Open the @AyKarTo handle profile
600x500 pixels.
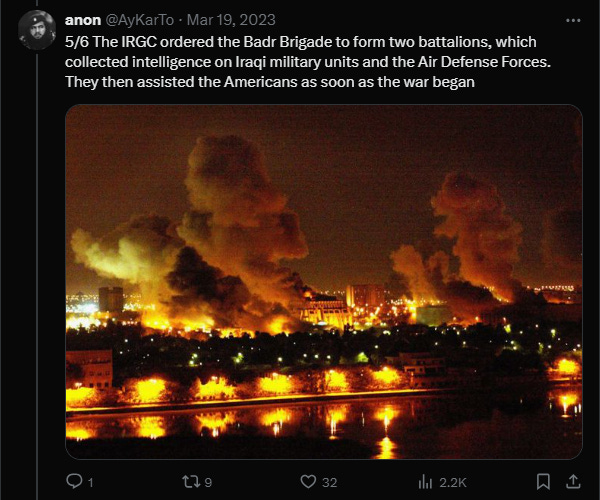click(x=139, y=20)
